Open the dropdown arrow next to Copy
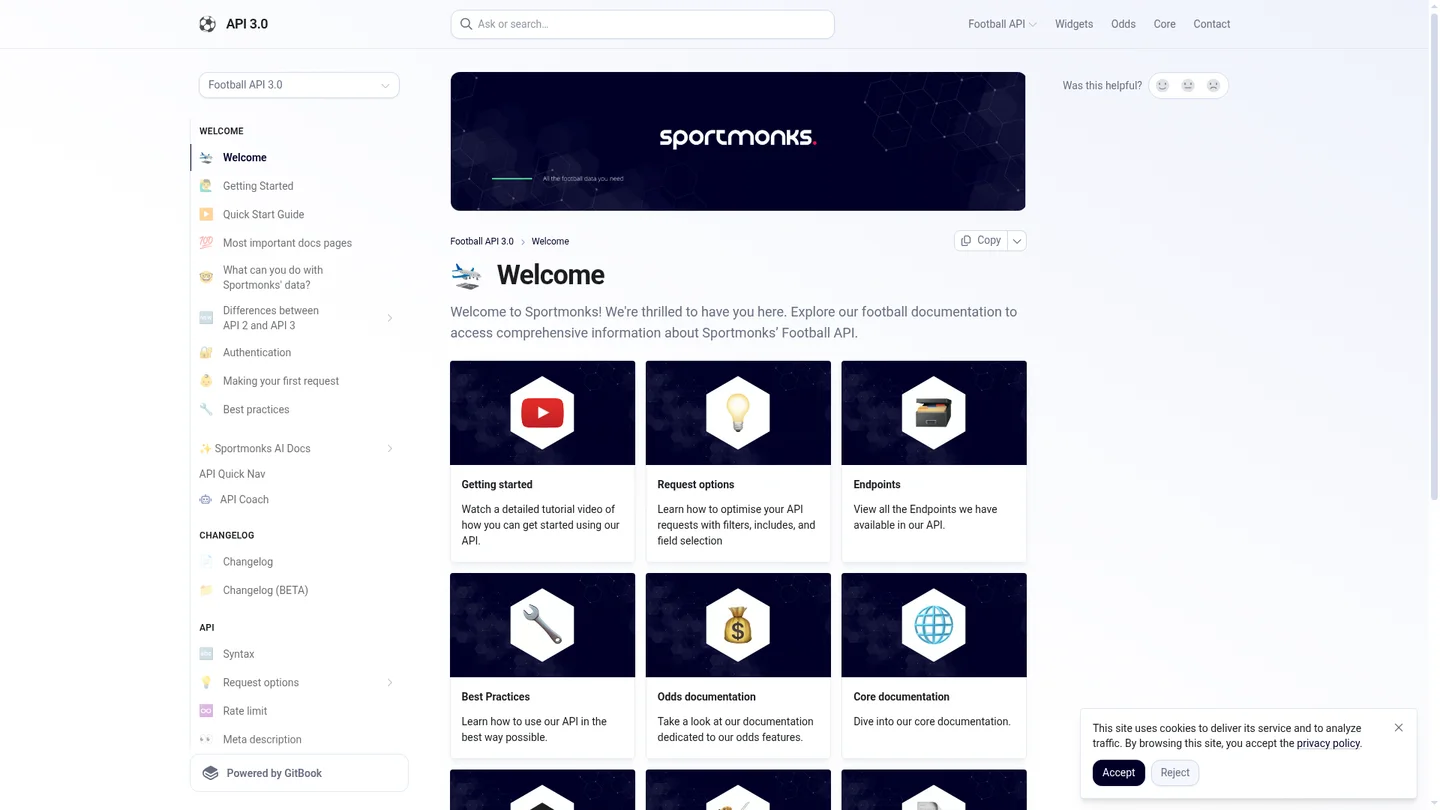The height and width of the screenshot is (810, 1440). 1017,240
